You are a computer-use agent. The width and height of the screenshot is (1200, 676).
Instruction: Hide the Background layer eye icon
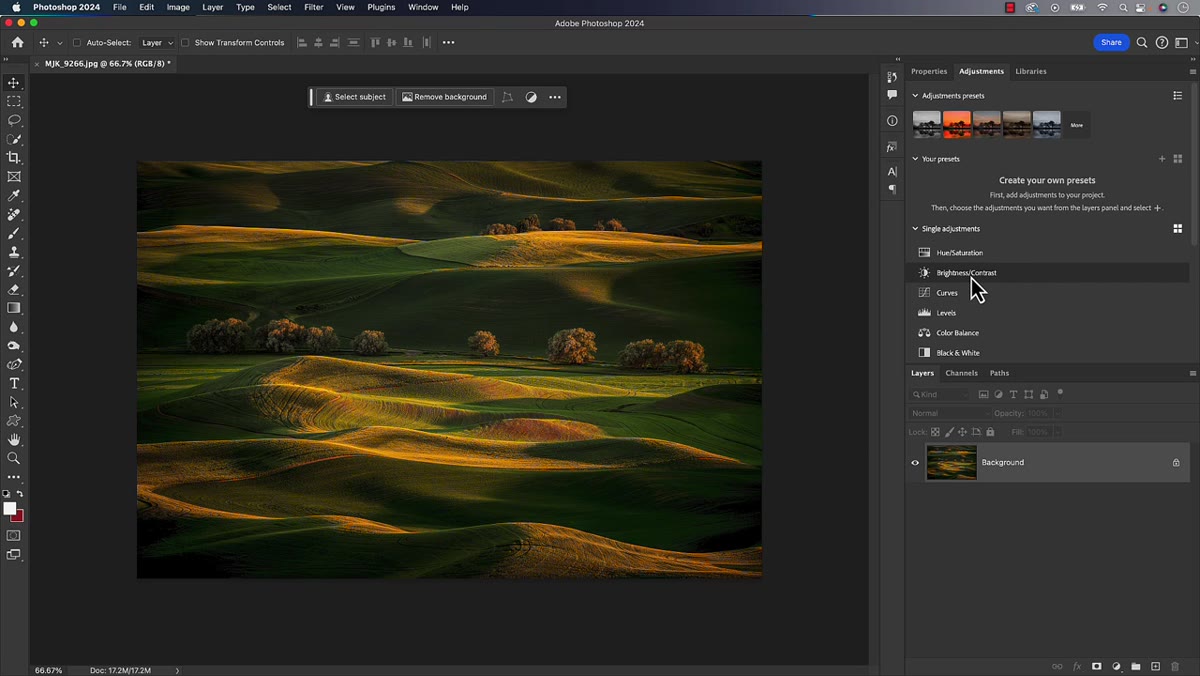(915, 463)
